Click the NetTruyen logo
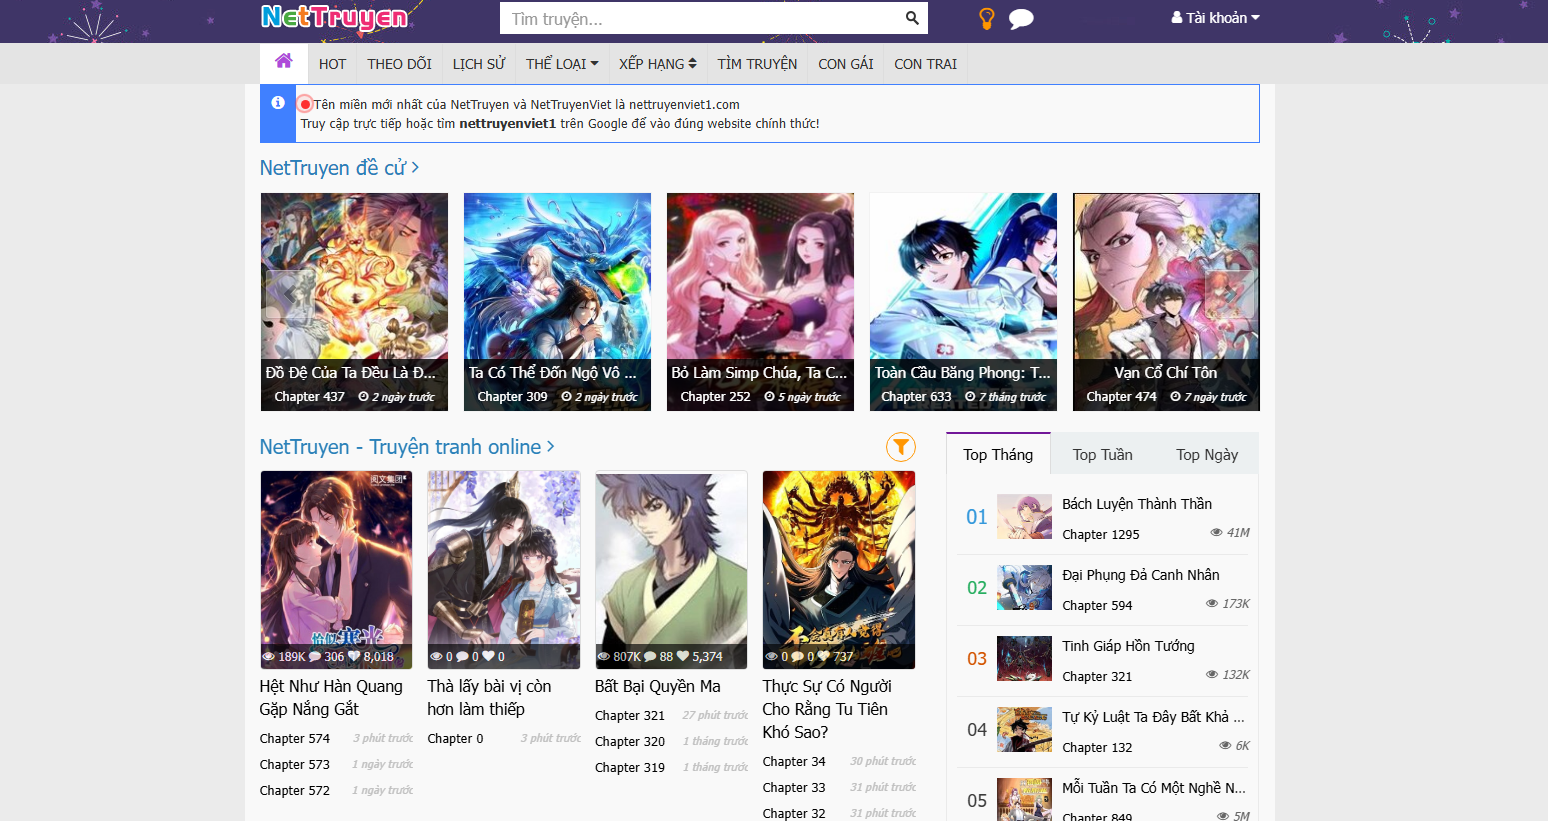 [x=334, y=18]
